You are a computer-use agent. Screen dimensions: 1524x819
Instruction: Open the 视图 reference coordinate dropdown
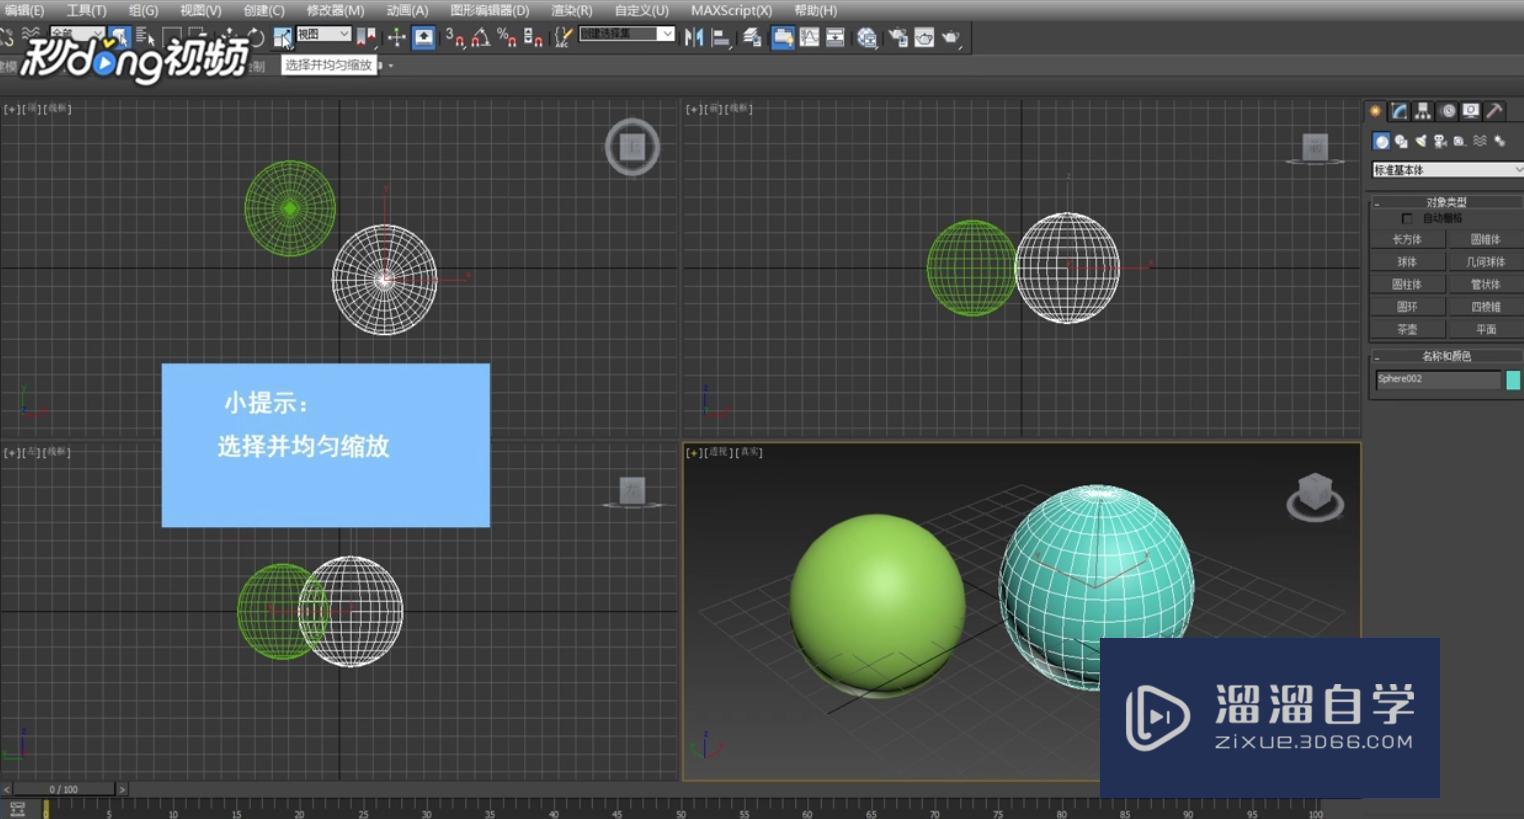pos(323,35)
